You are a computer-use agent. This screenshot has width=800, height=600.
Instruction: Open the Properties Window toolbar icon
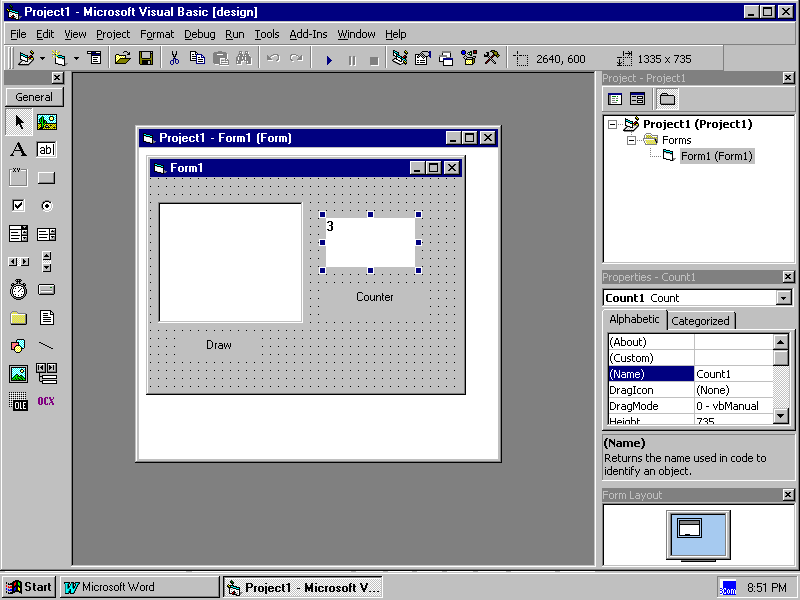click(x=422, y=59)
